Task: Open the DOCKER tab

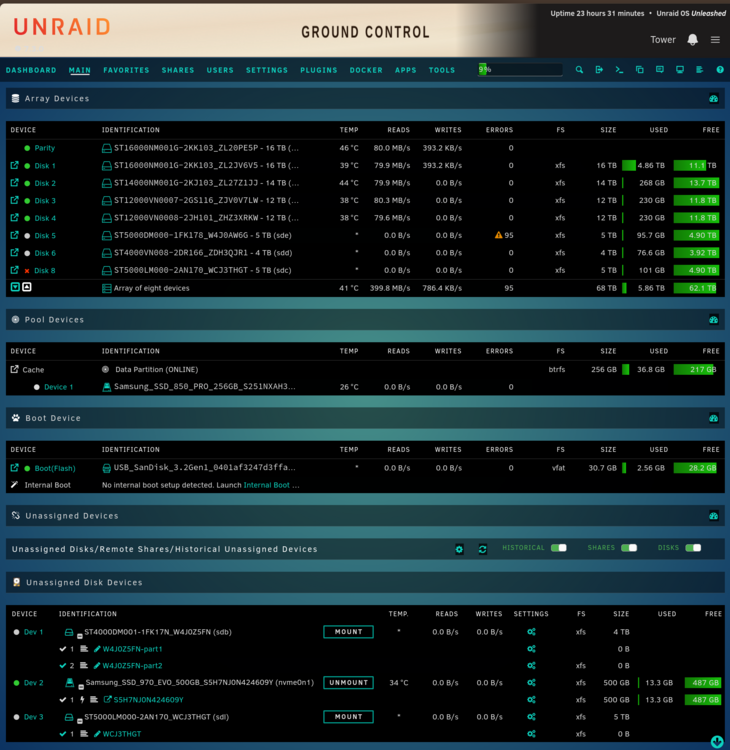Action: pyautogui.click(x=366, y=70)
